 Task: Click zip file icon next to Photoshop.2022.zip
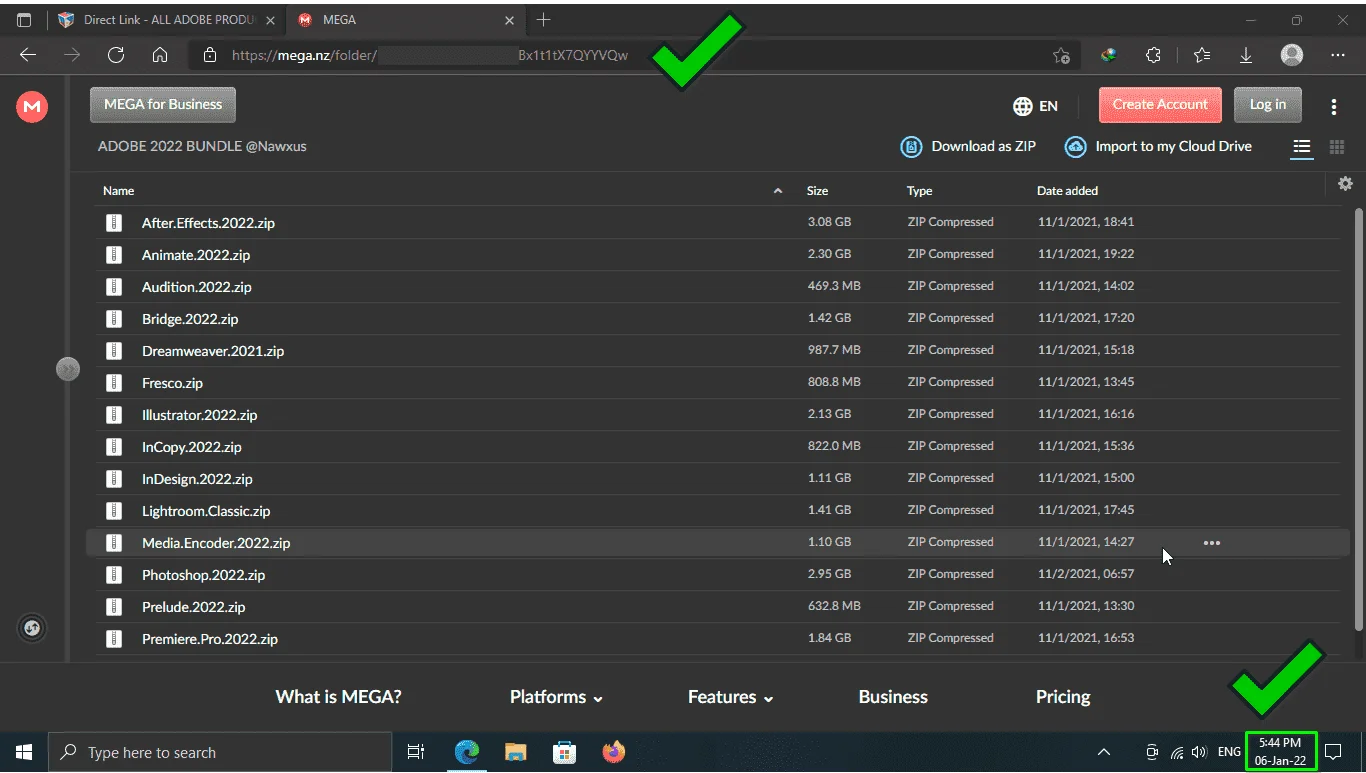pyautogui.click(x=115, y=574)
